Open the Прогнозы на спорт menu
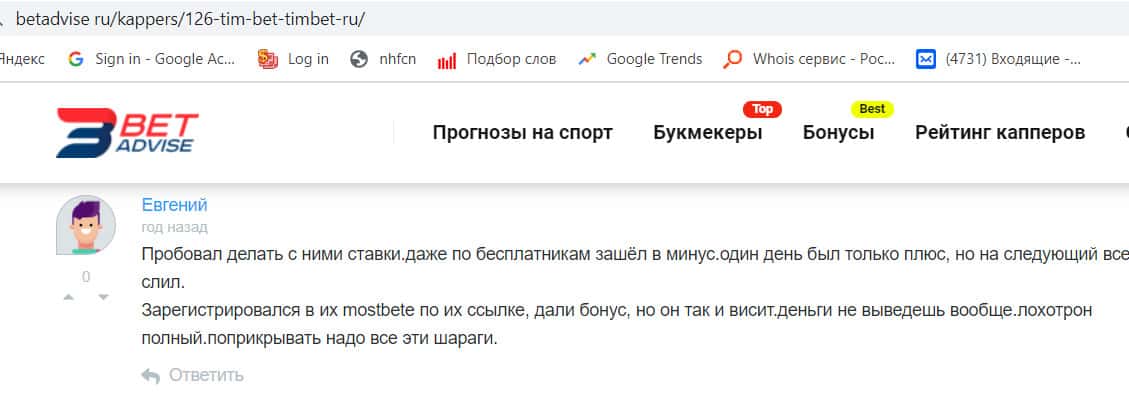This screenshot has width=1129, height=405. [522, 133]
